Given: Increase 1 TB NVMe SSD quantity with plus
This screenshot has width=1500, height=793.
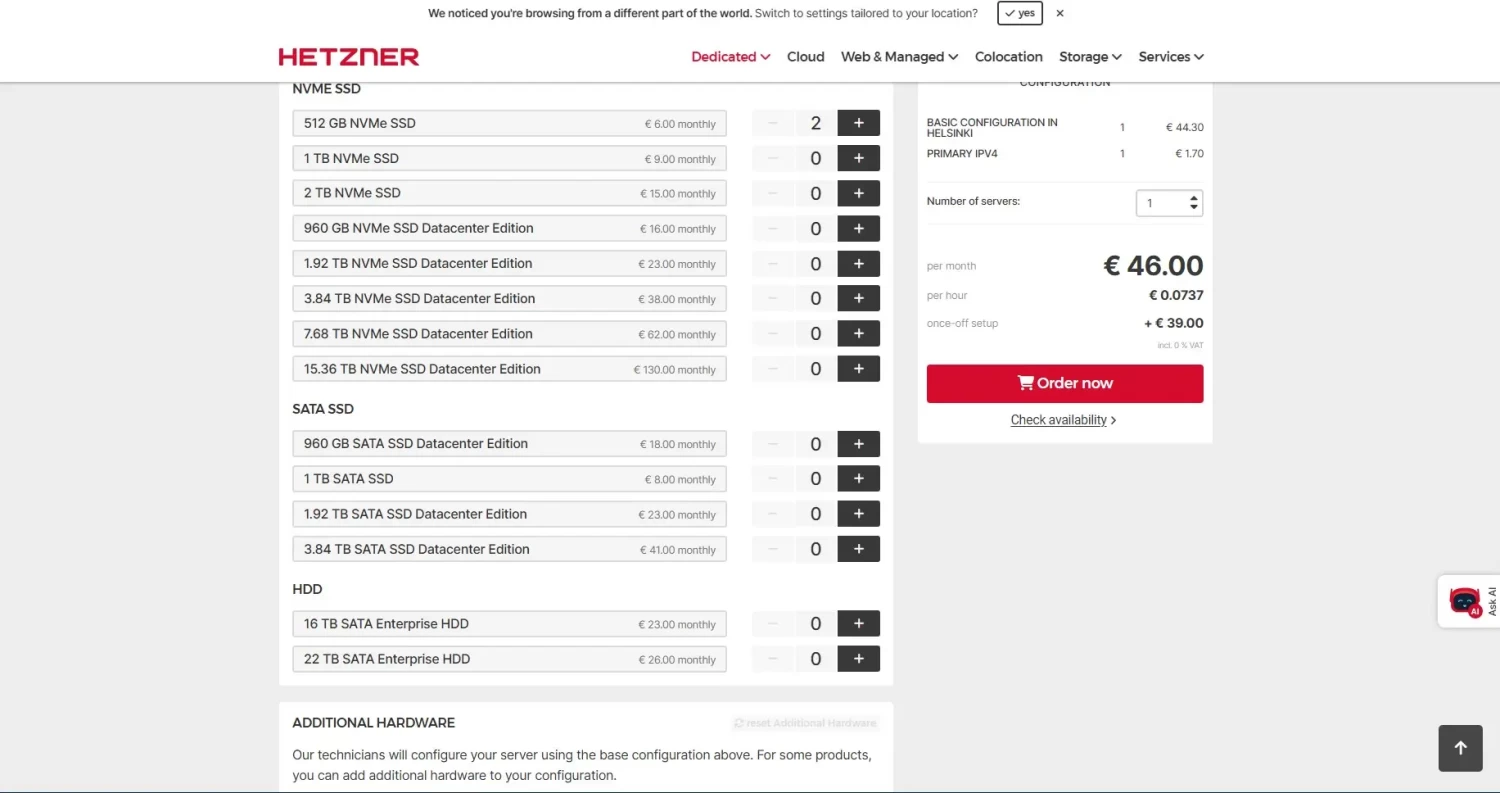Looking at the screenshot, I should pyautogui.click(x=858, y=158).
